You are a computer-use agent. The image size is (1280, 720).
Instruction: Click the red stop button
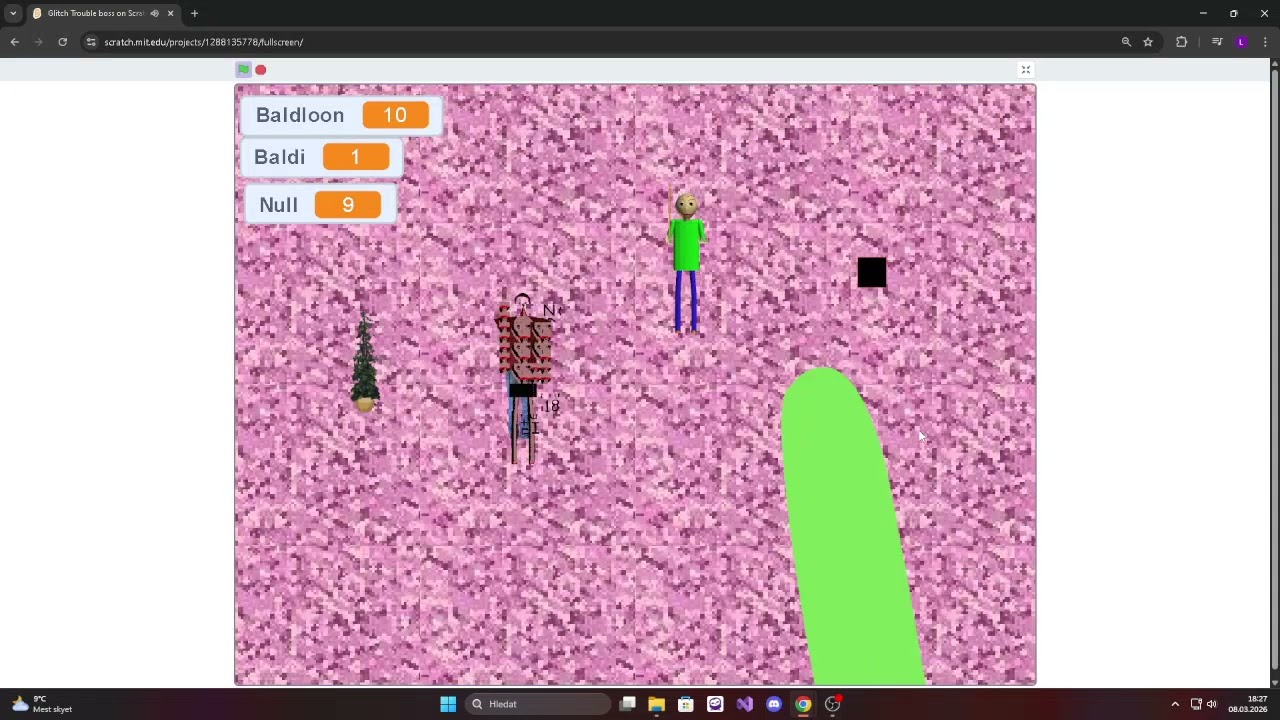261,69
